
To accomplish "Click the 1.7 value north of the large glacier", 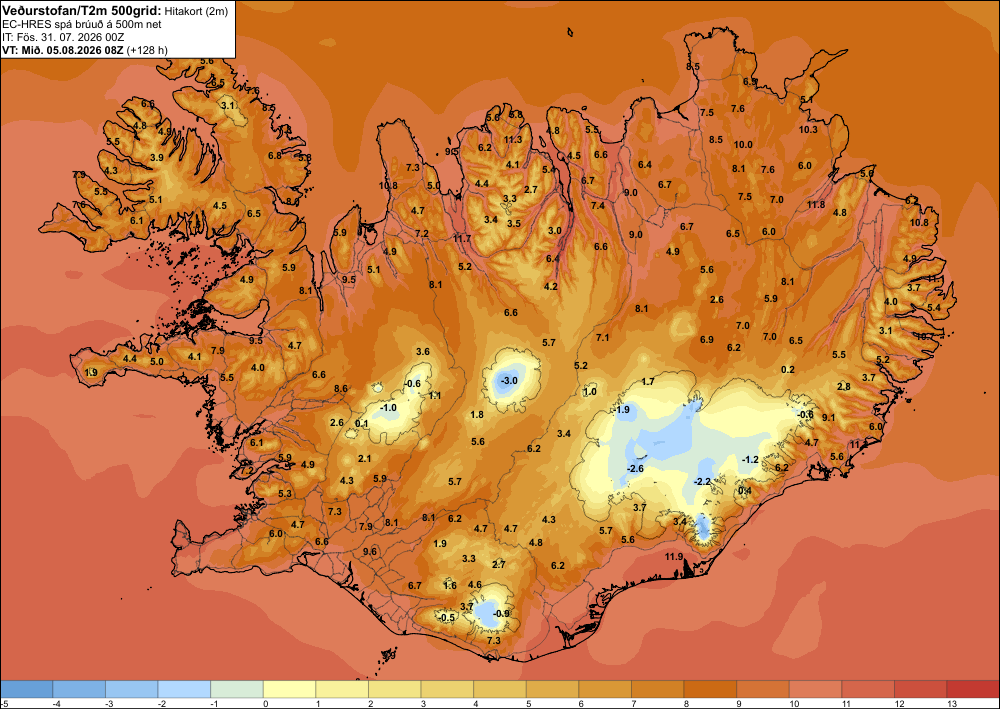I will coord(648,382).
